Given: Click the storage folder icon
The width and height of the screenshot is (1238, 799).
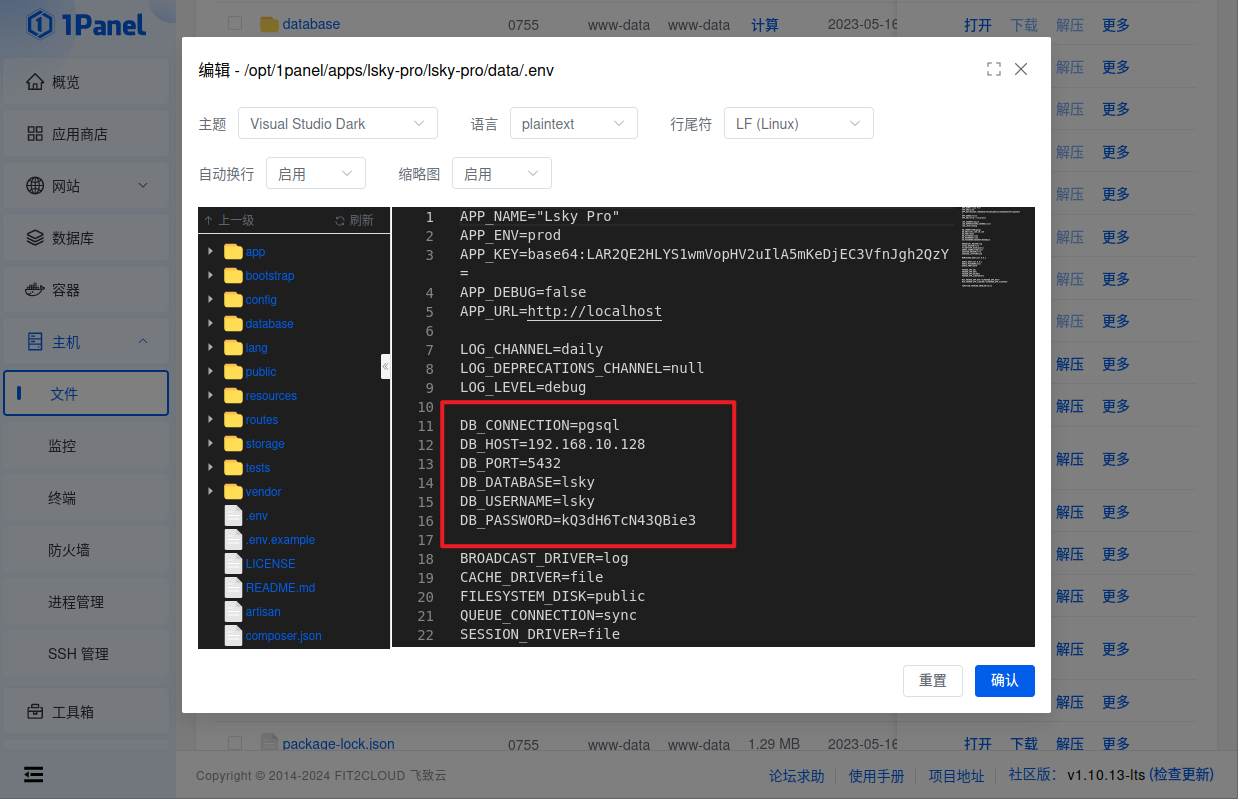Looking at the screenshot, I should point(233,444).
